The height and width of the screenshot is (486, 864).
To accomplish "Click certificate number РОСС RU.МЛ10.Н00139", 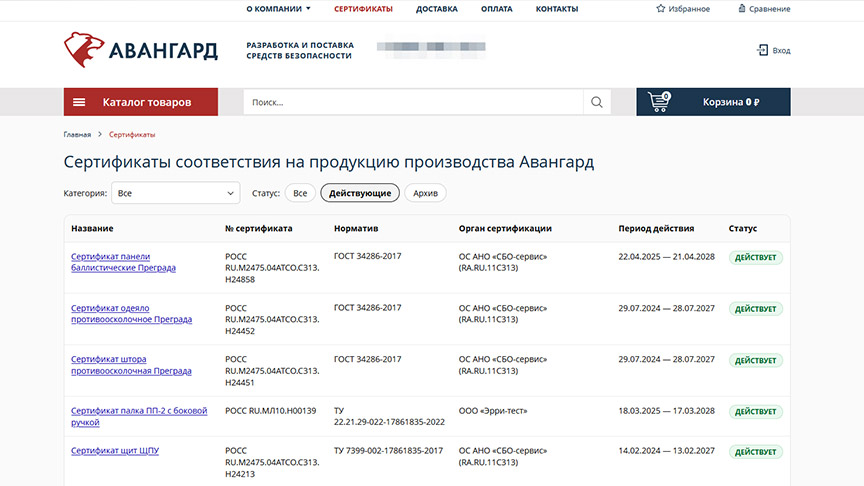I will tap(271, 411).
